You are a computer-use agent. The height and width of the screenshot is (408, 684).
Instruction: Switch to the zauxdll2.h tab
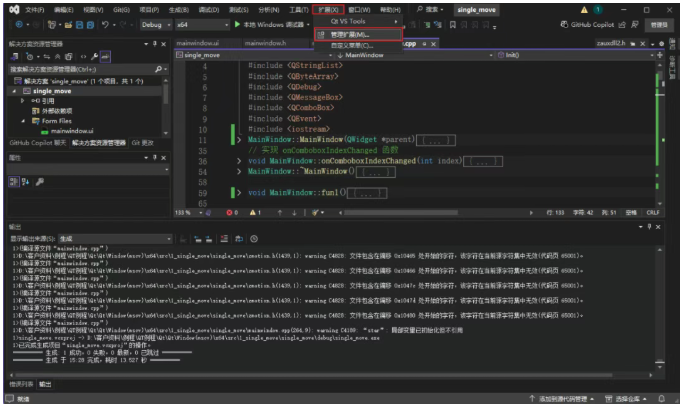click(611, 43)
